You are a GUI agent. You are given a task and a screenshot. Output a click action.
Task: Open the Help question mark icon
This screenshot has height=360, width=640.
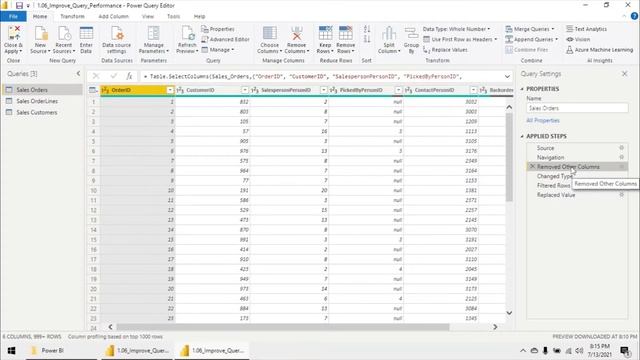(x=634, y=16)
